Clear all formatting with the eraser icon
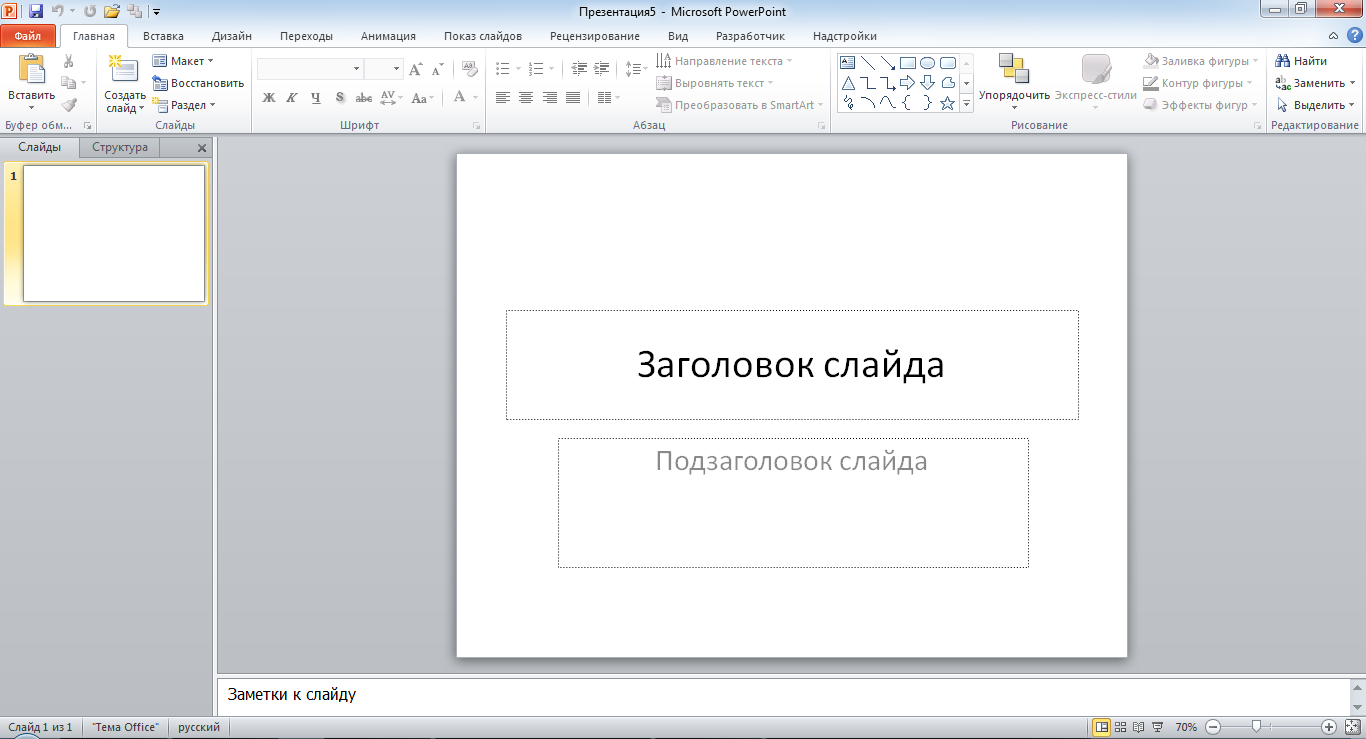Screen dimensions: 1366x739 pos(470,69)
